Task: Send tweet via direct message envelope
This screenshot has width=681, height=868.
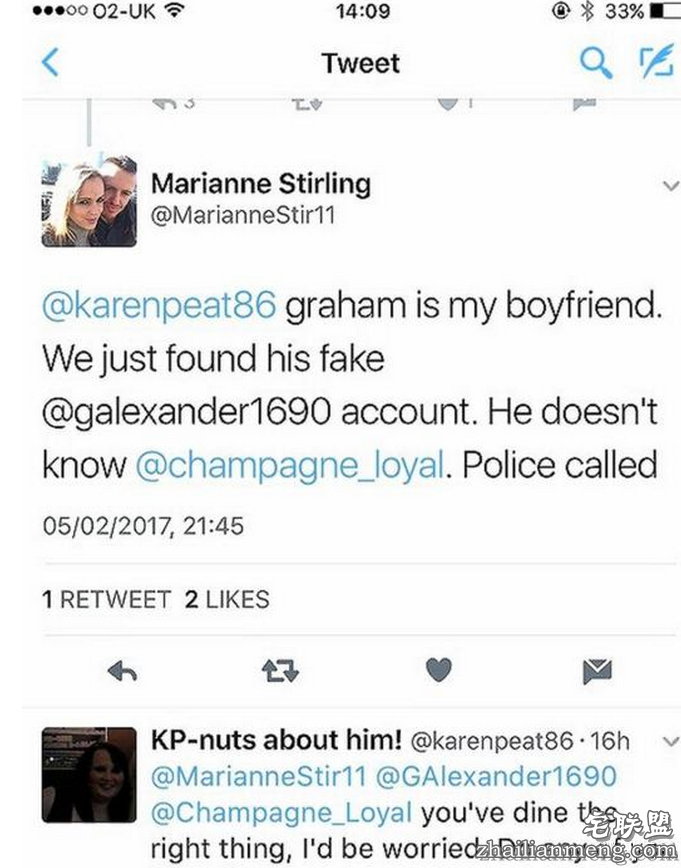Action: (597, 671)
